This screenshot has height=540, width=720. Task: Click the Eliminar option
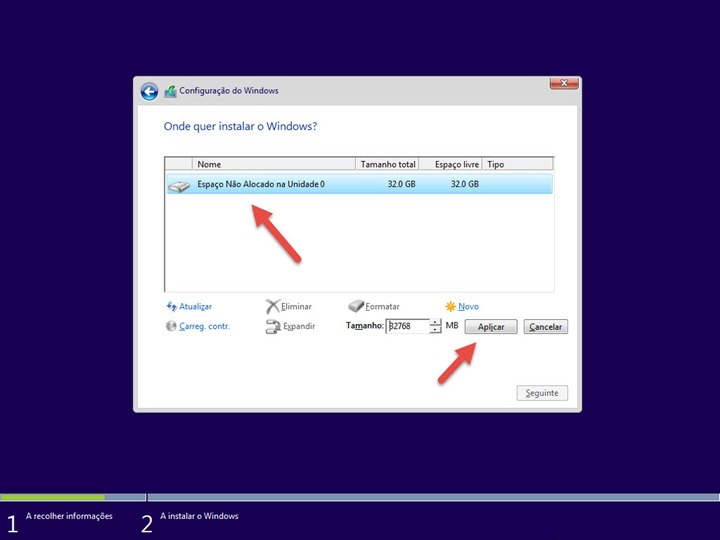296,306
